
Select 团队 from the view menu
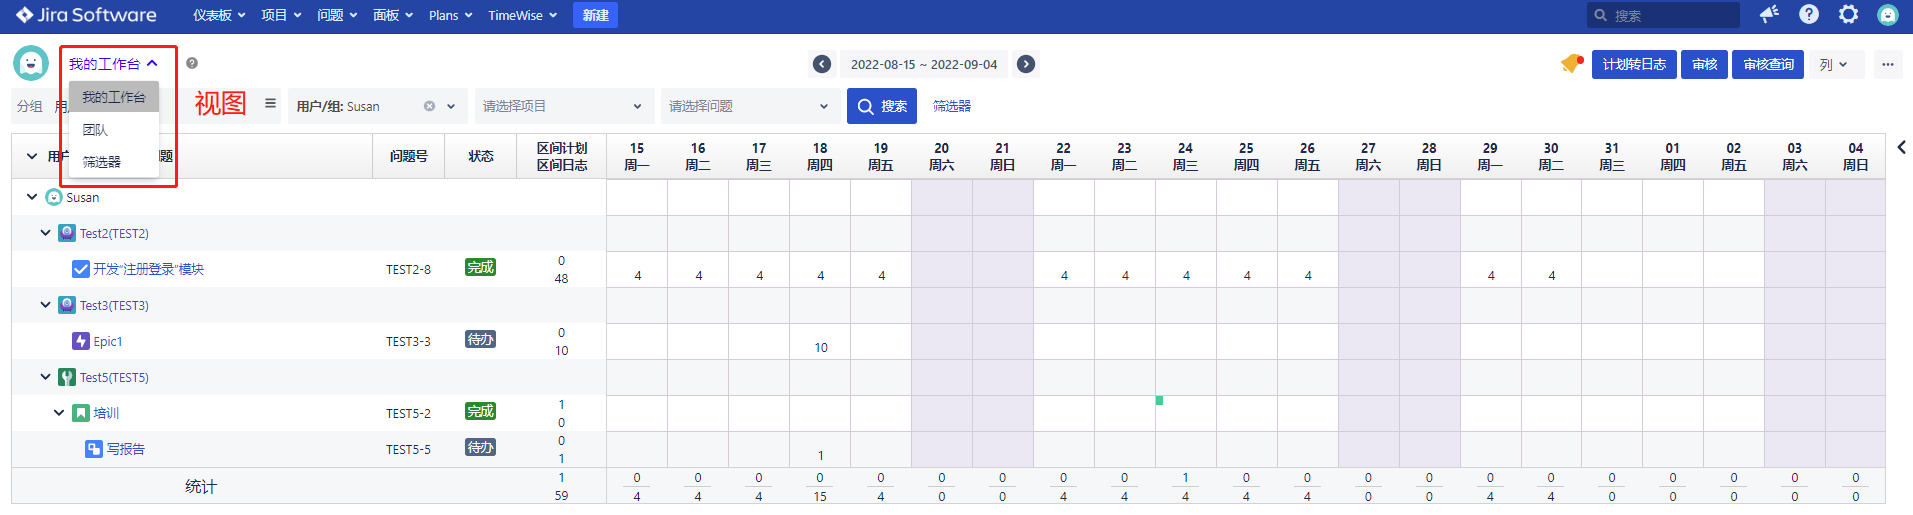coord(96,130)
